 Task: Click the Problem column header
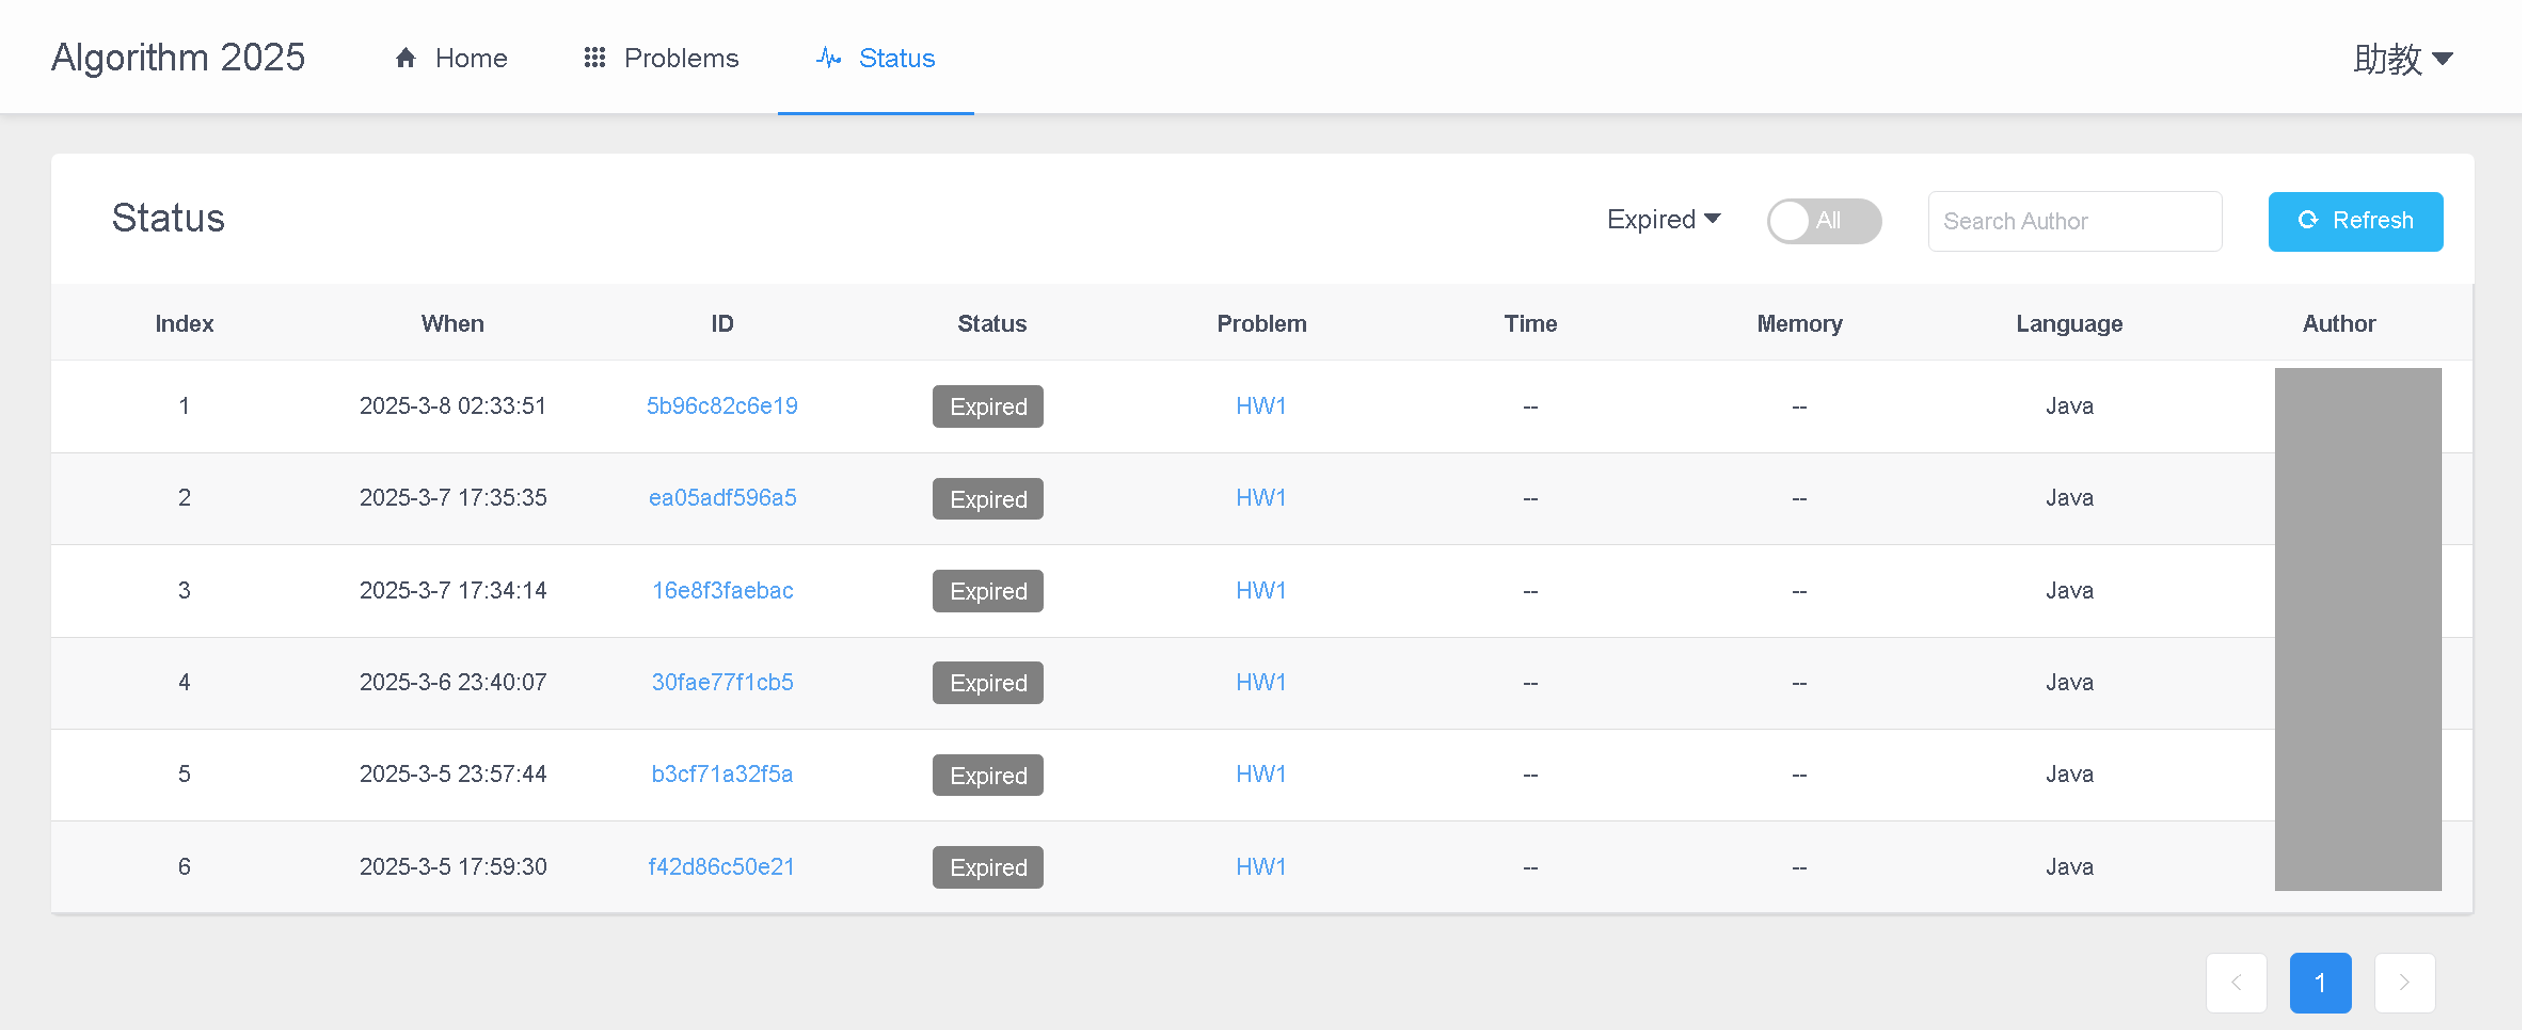(x=1261, y=324)
